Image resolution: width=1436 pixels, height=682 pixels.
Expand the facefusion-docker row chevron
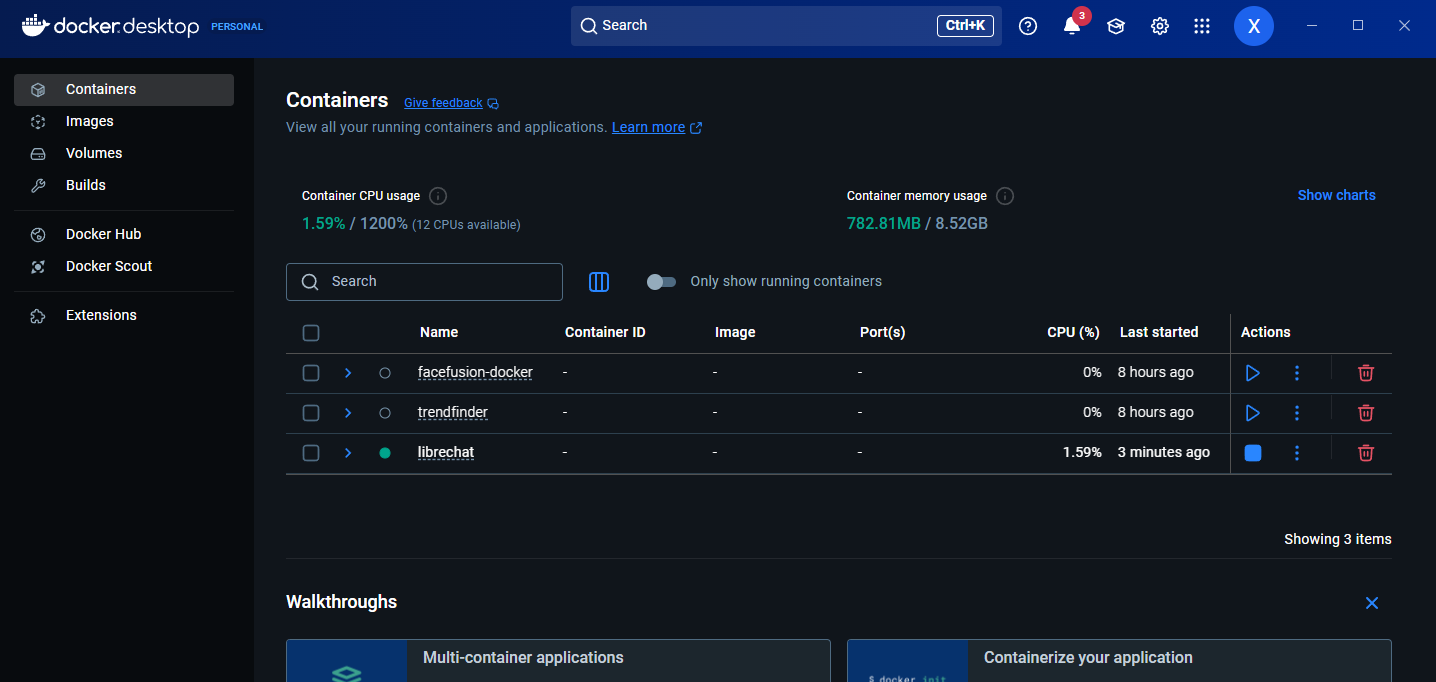click(x=348, y=373)
